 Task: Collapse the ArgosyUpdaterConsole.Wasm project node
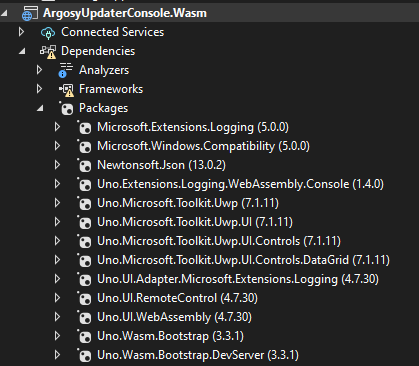coord(4,13)
